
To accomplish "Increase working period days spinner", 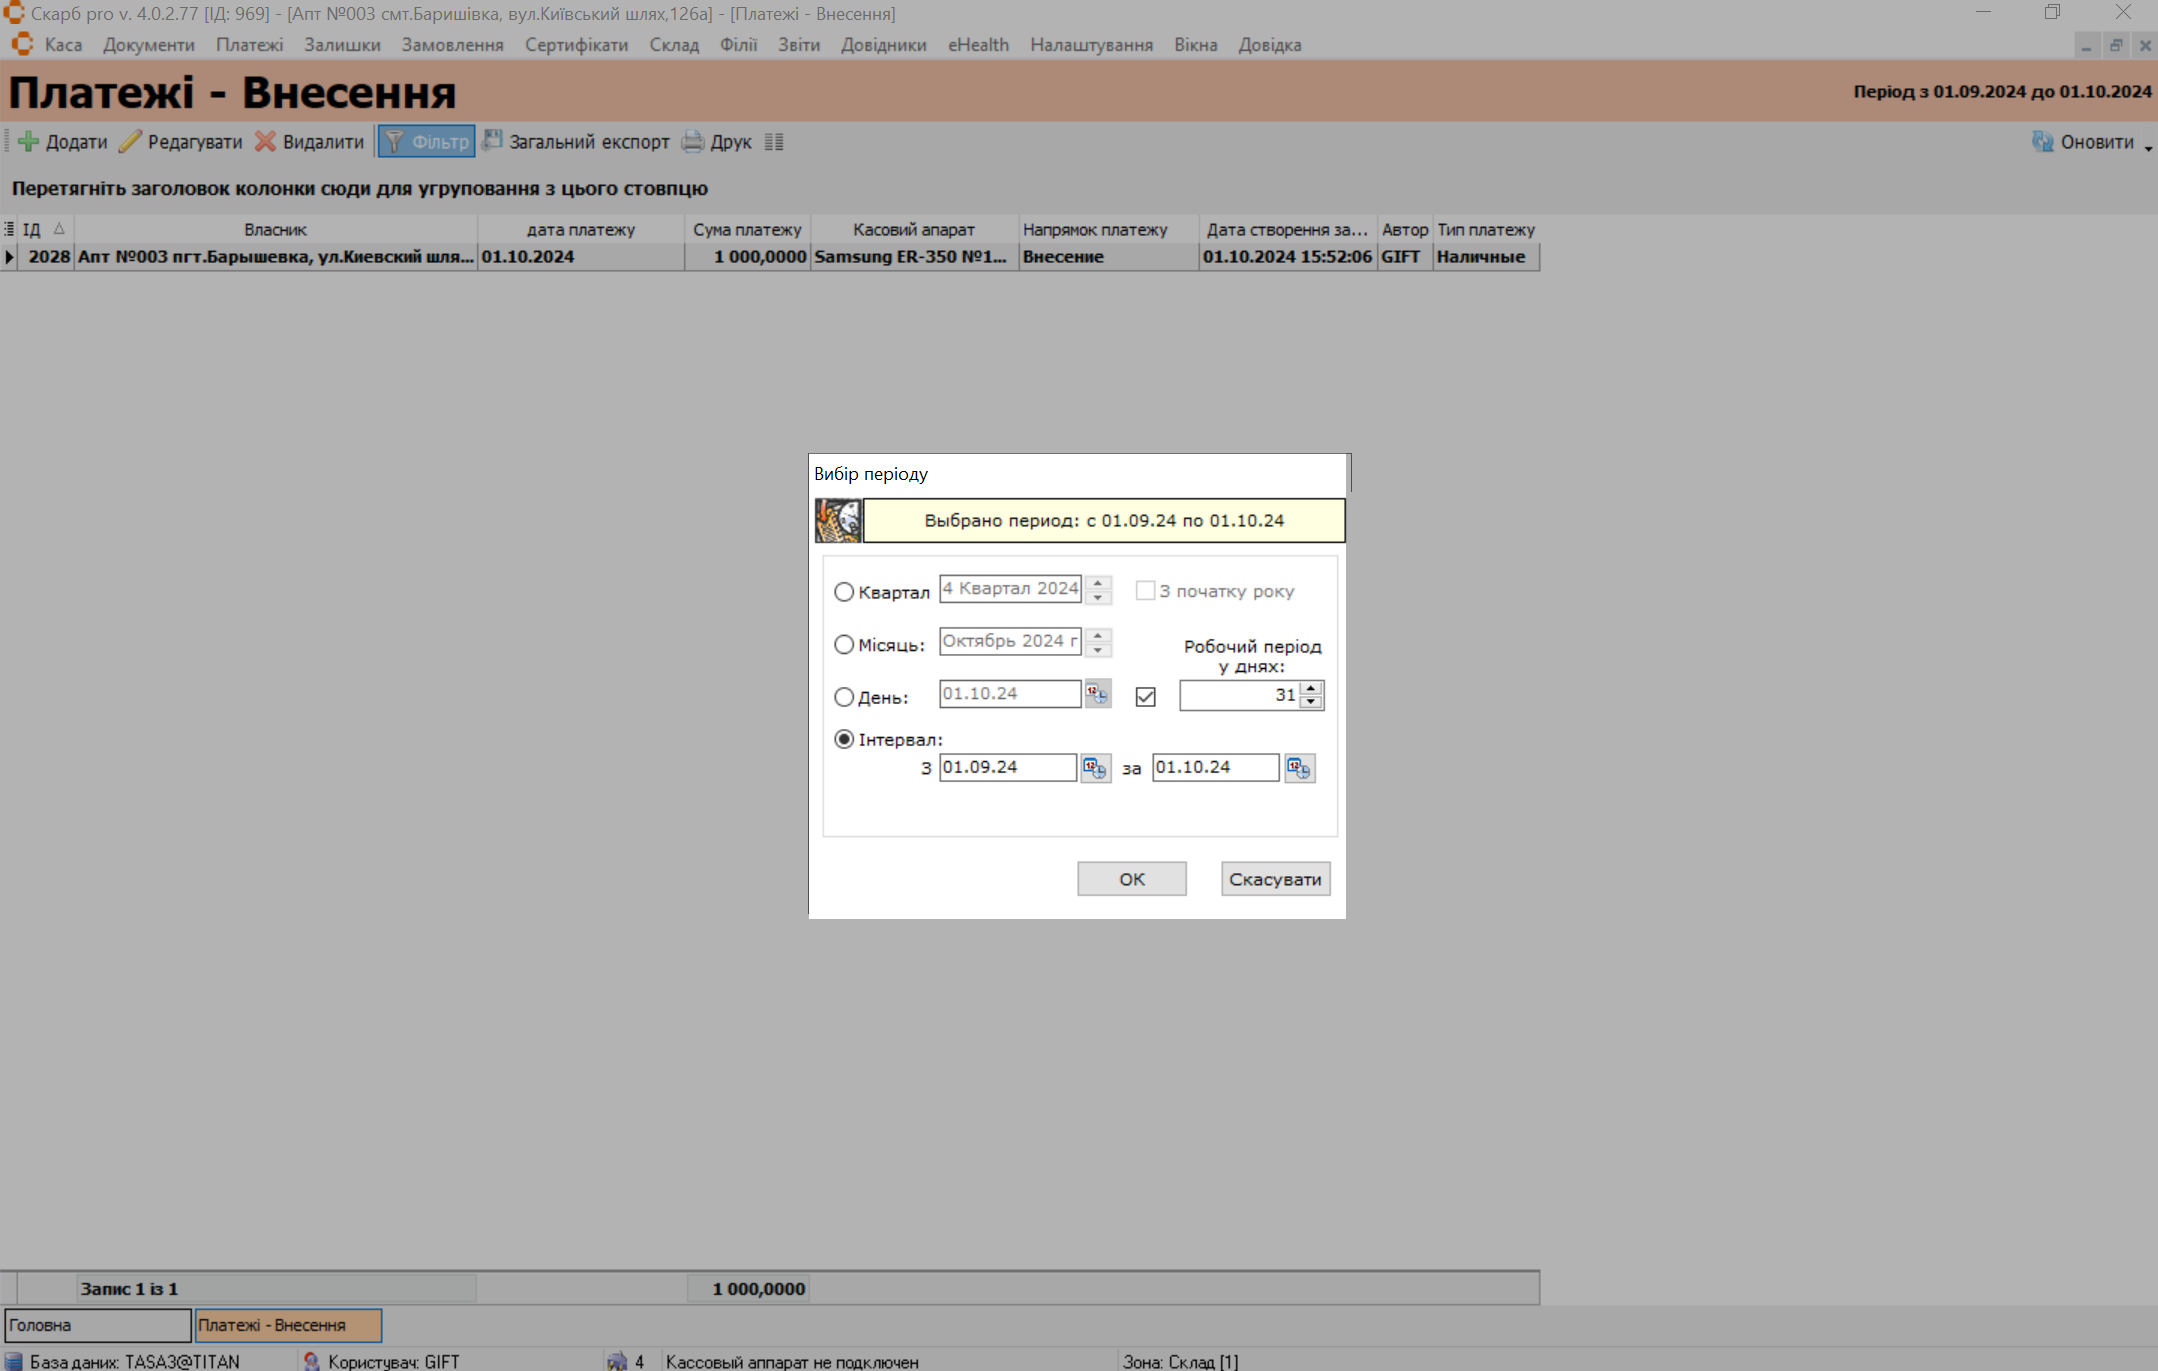I will point(1311,688).
